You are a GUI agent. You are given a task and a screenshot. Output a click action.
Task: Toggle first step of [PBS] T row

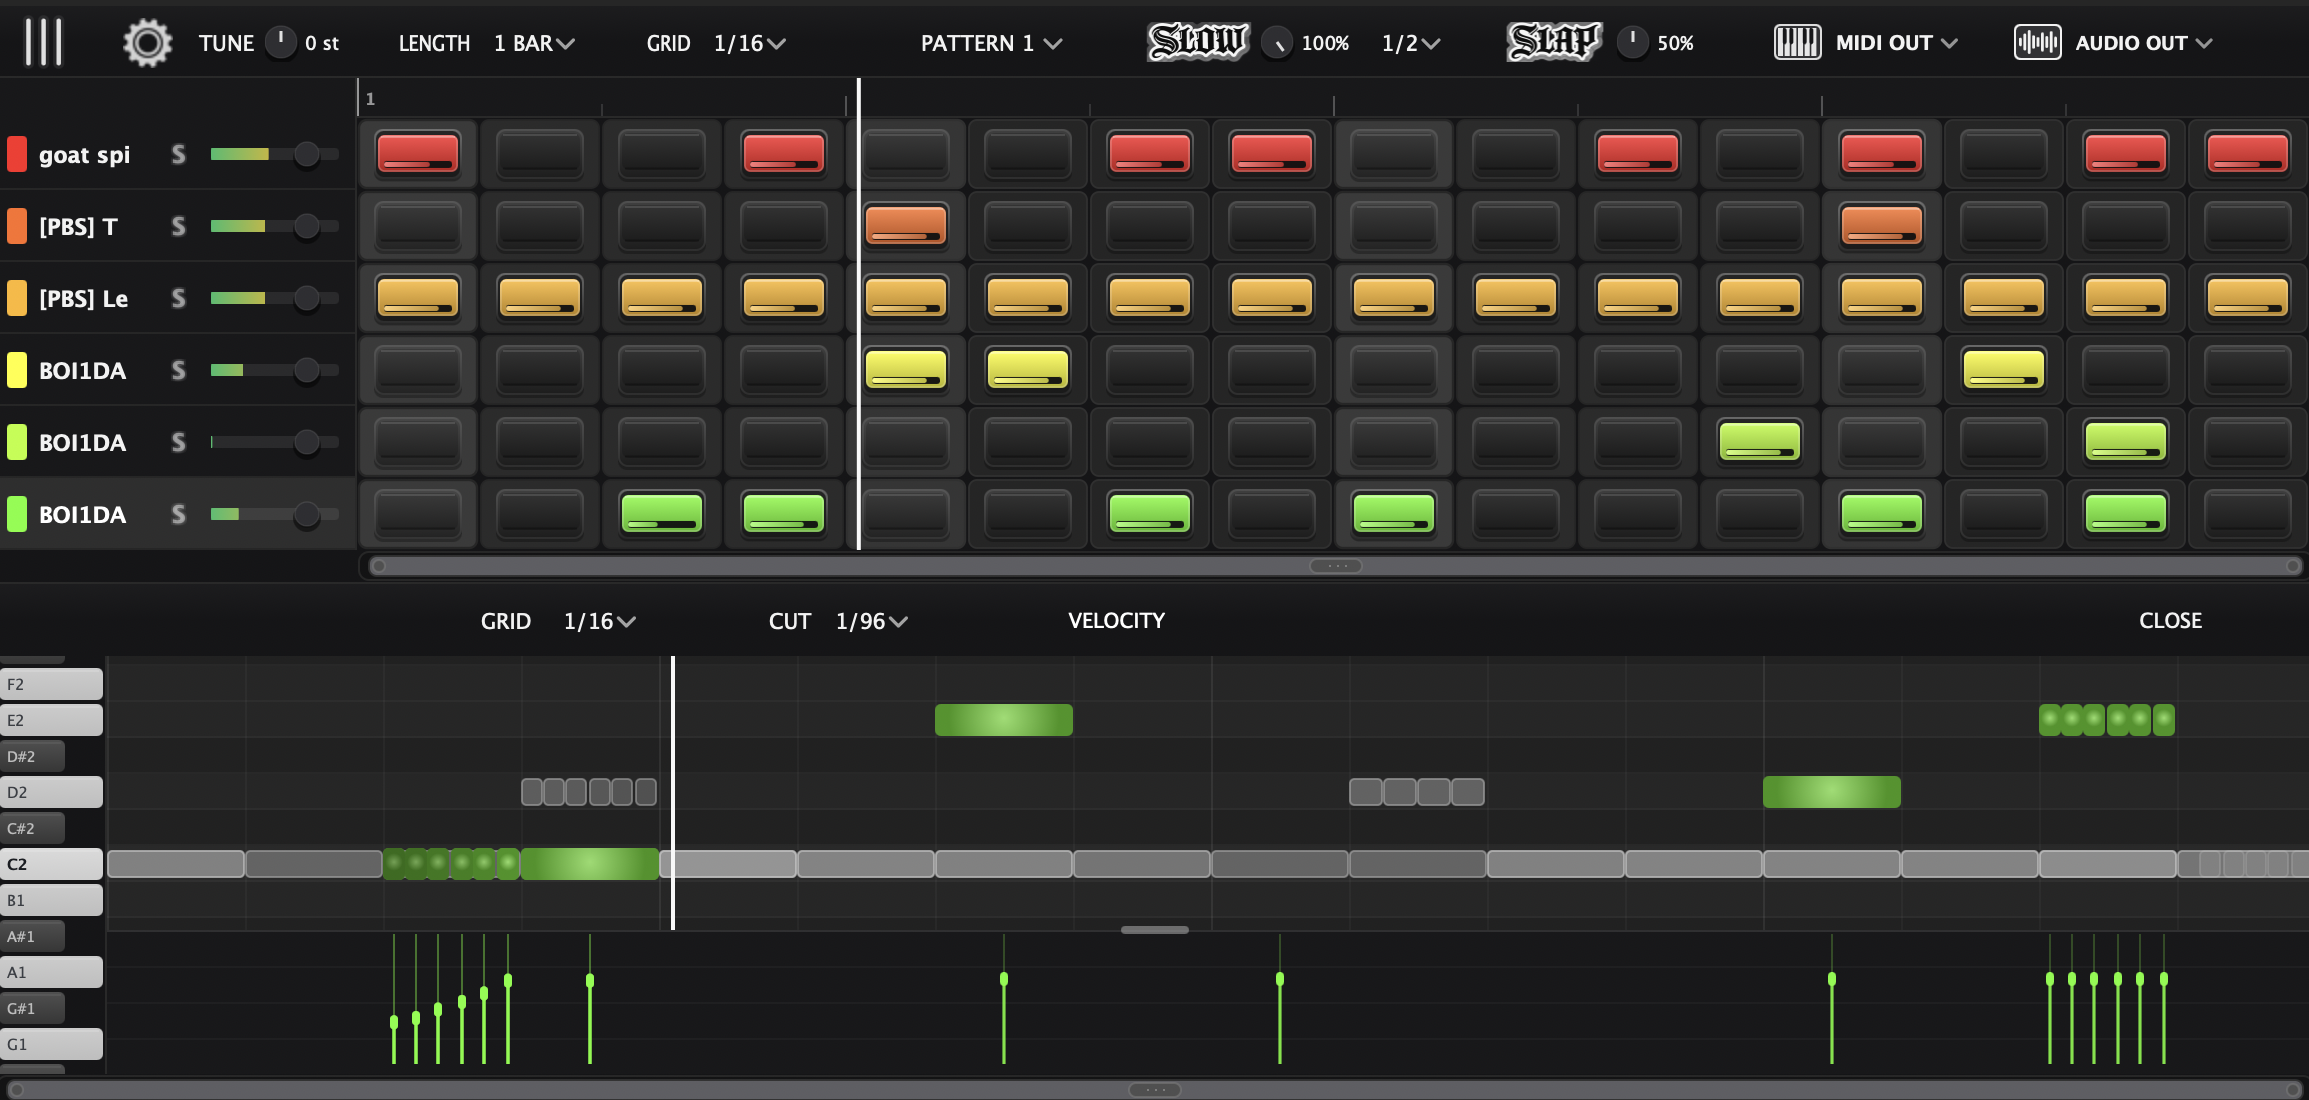418,225
